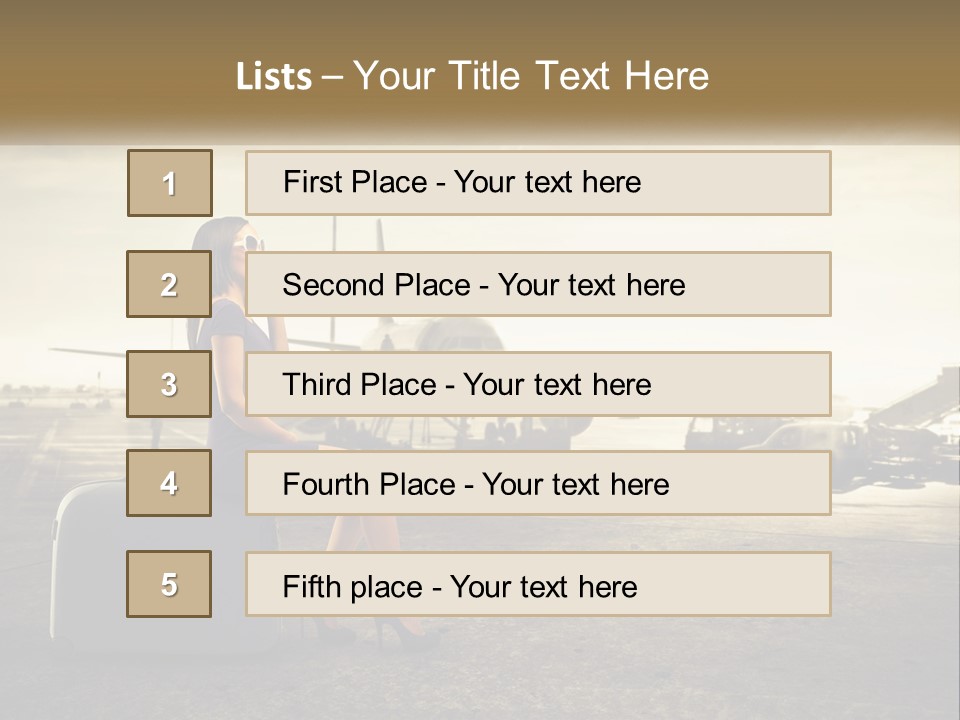
Task: Select the number 2 box
Action: pyautogui.click(x=169, y=284)
